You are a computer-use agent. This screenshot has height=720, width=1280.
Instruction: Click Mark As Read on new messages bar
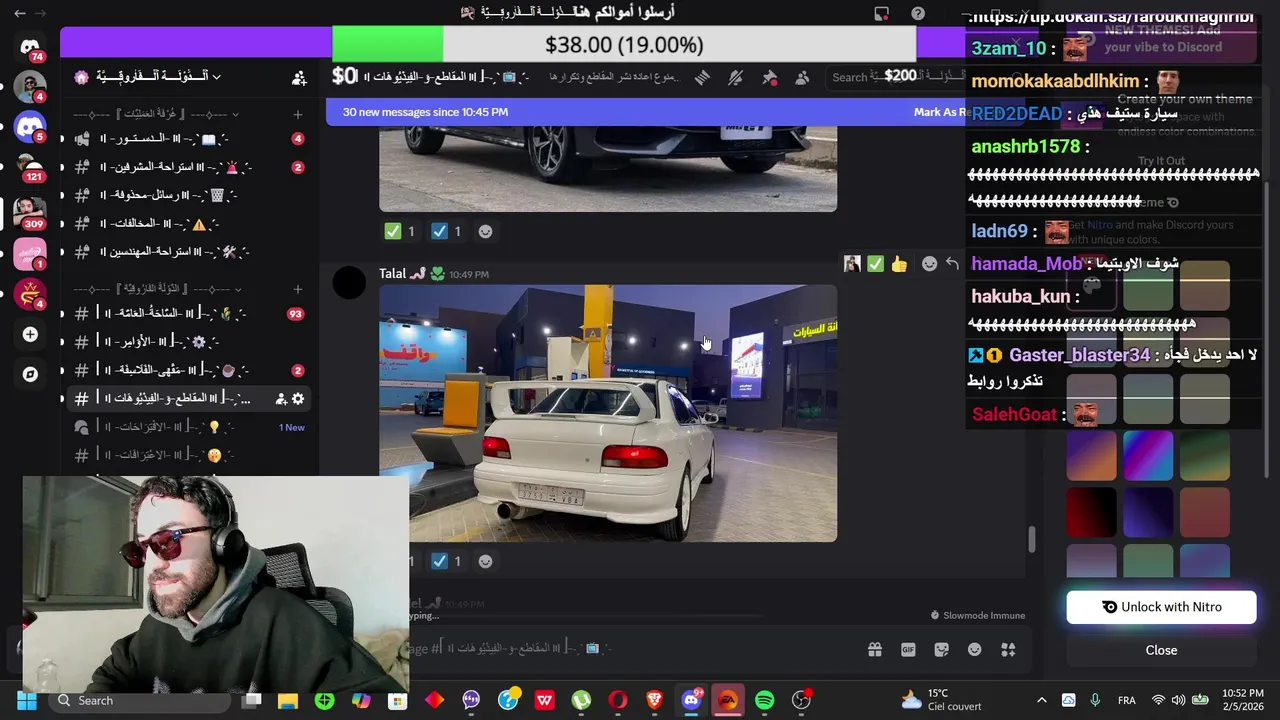938,112
